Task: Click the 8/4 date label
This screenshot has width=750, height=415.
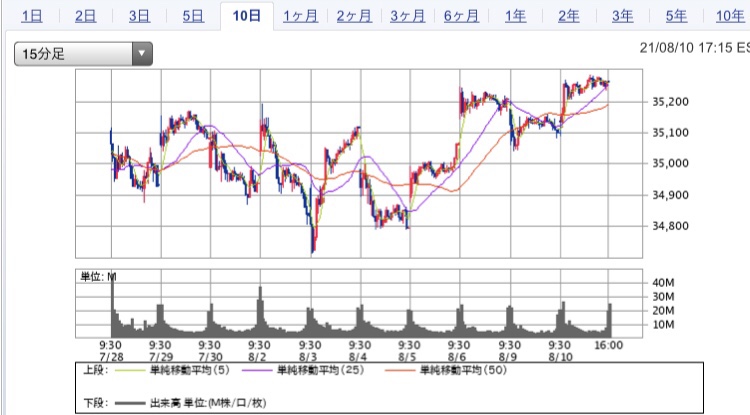Action: click(x=359, y=357)
